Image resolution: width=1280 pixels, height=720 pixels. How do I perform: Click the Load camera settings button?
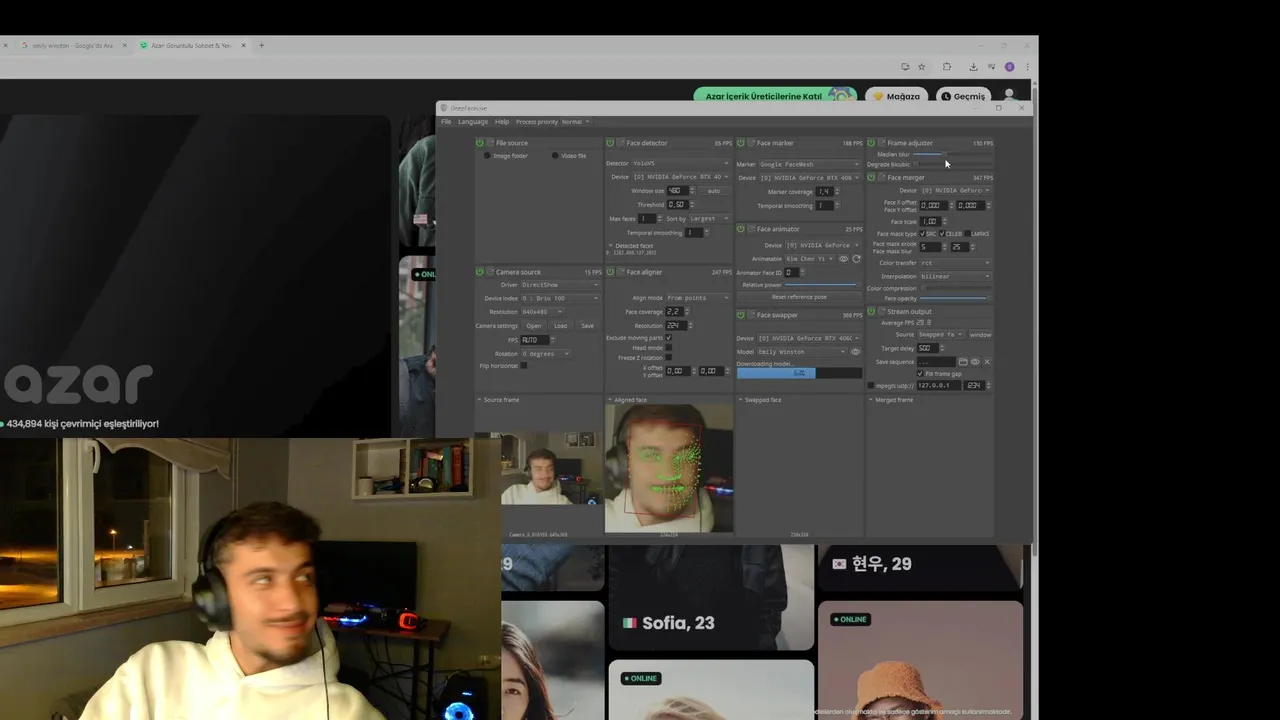click(x=560, y=326)
